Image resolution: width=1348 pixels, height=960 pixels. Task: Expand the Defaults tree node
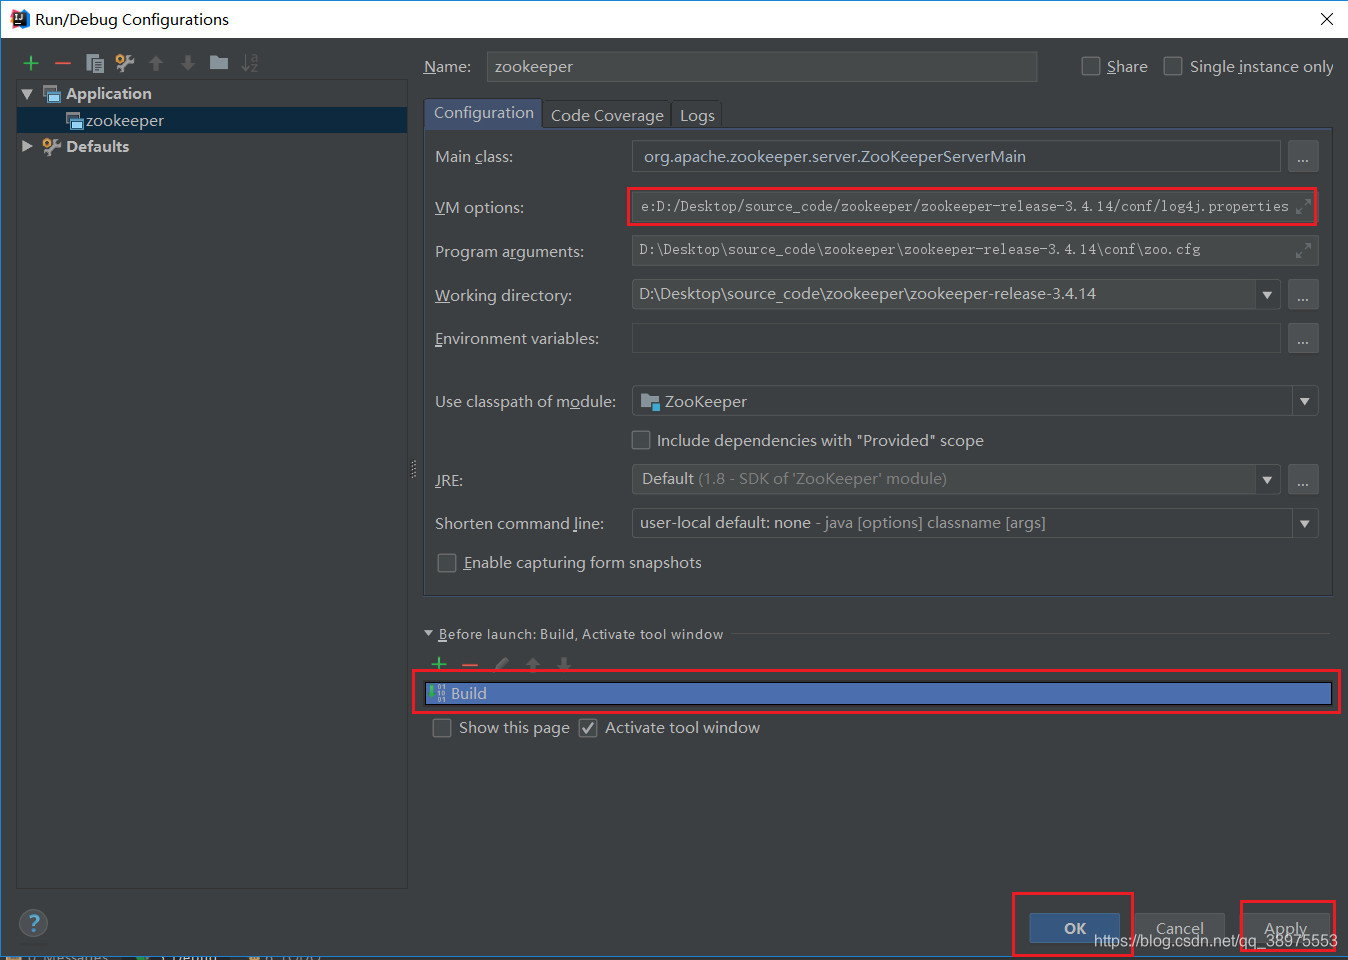27,146
